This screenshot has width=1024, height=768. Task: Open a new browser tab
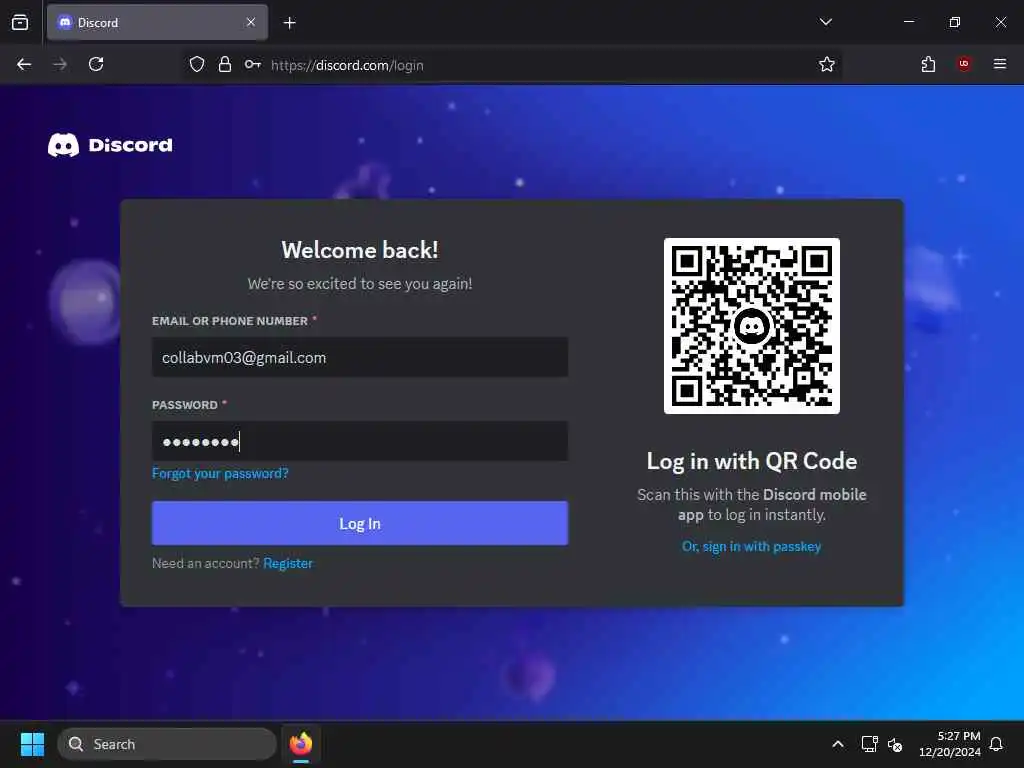pos(290,23)
